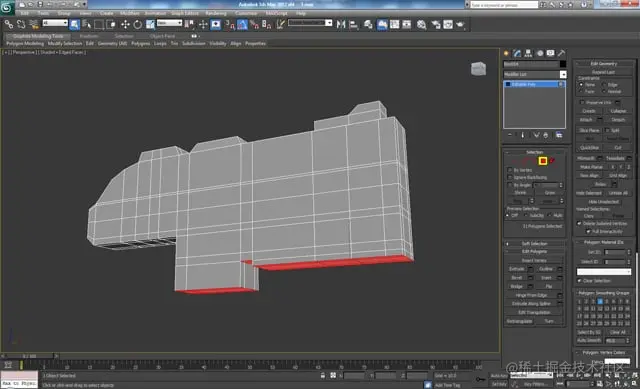The width and height of the screenshot is (640, 389).
Task: Open the Modify command panel tab
Action: 518,53
